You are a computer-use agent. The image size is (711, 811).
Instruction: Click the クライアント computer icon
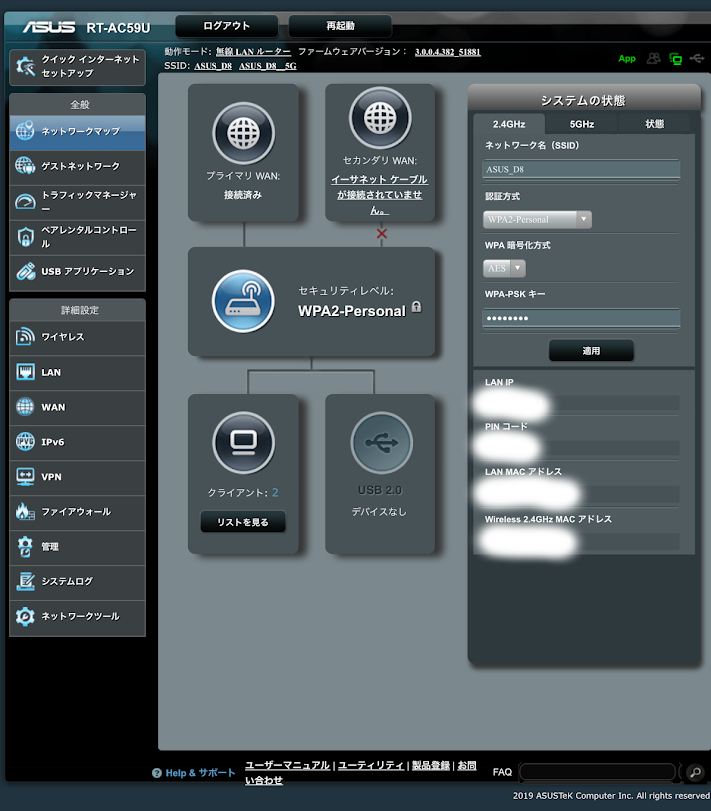pyautogui.click(x=244, y=443)
